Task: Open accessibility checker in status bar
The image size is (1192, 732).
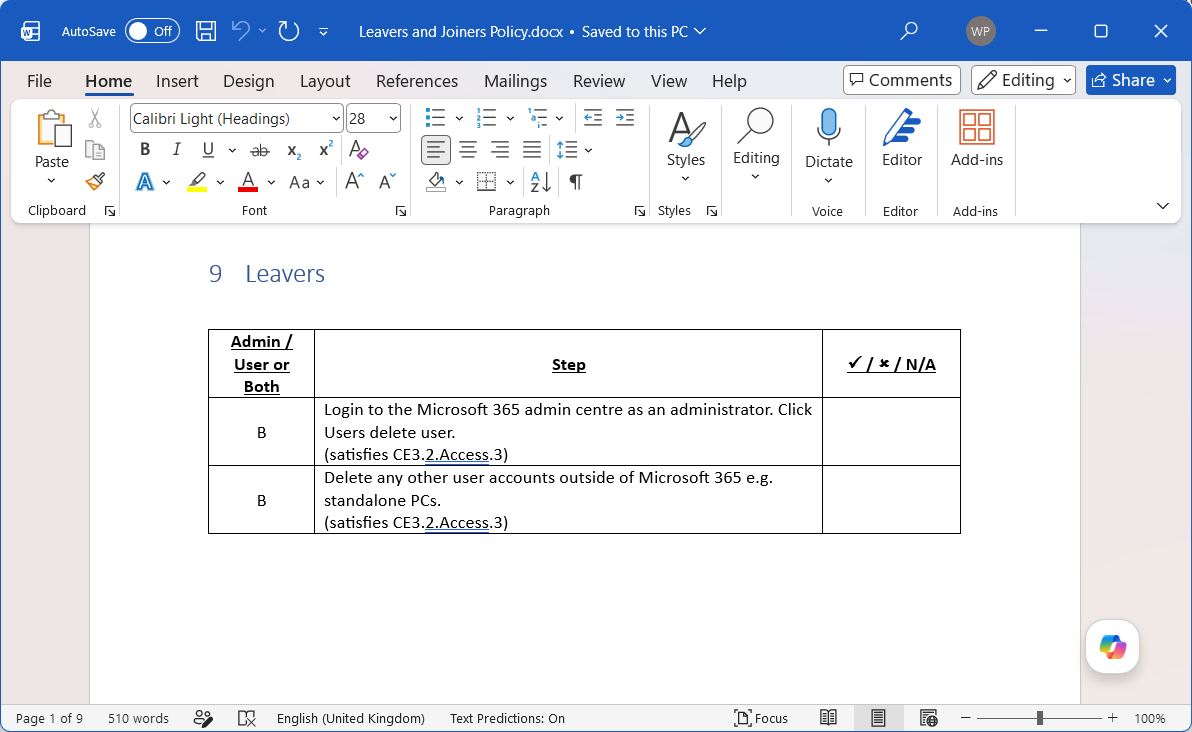Action: (x=203, y=718)
